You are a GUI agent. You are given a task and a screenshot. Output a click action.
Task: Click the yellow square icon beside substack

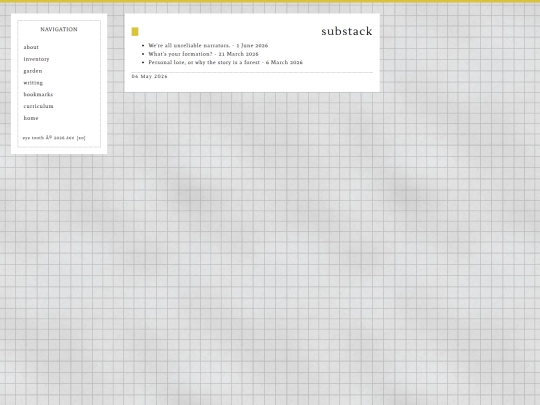tap(135, 32)
